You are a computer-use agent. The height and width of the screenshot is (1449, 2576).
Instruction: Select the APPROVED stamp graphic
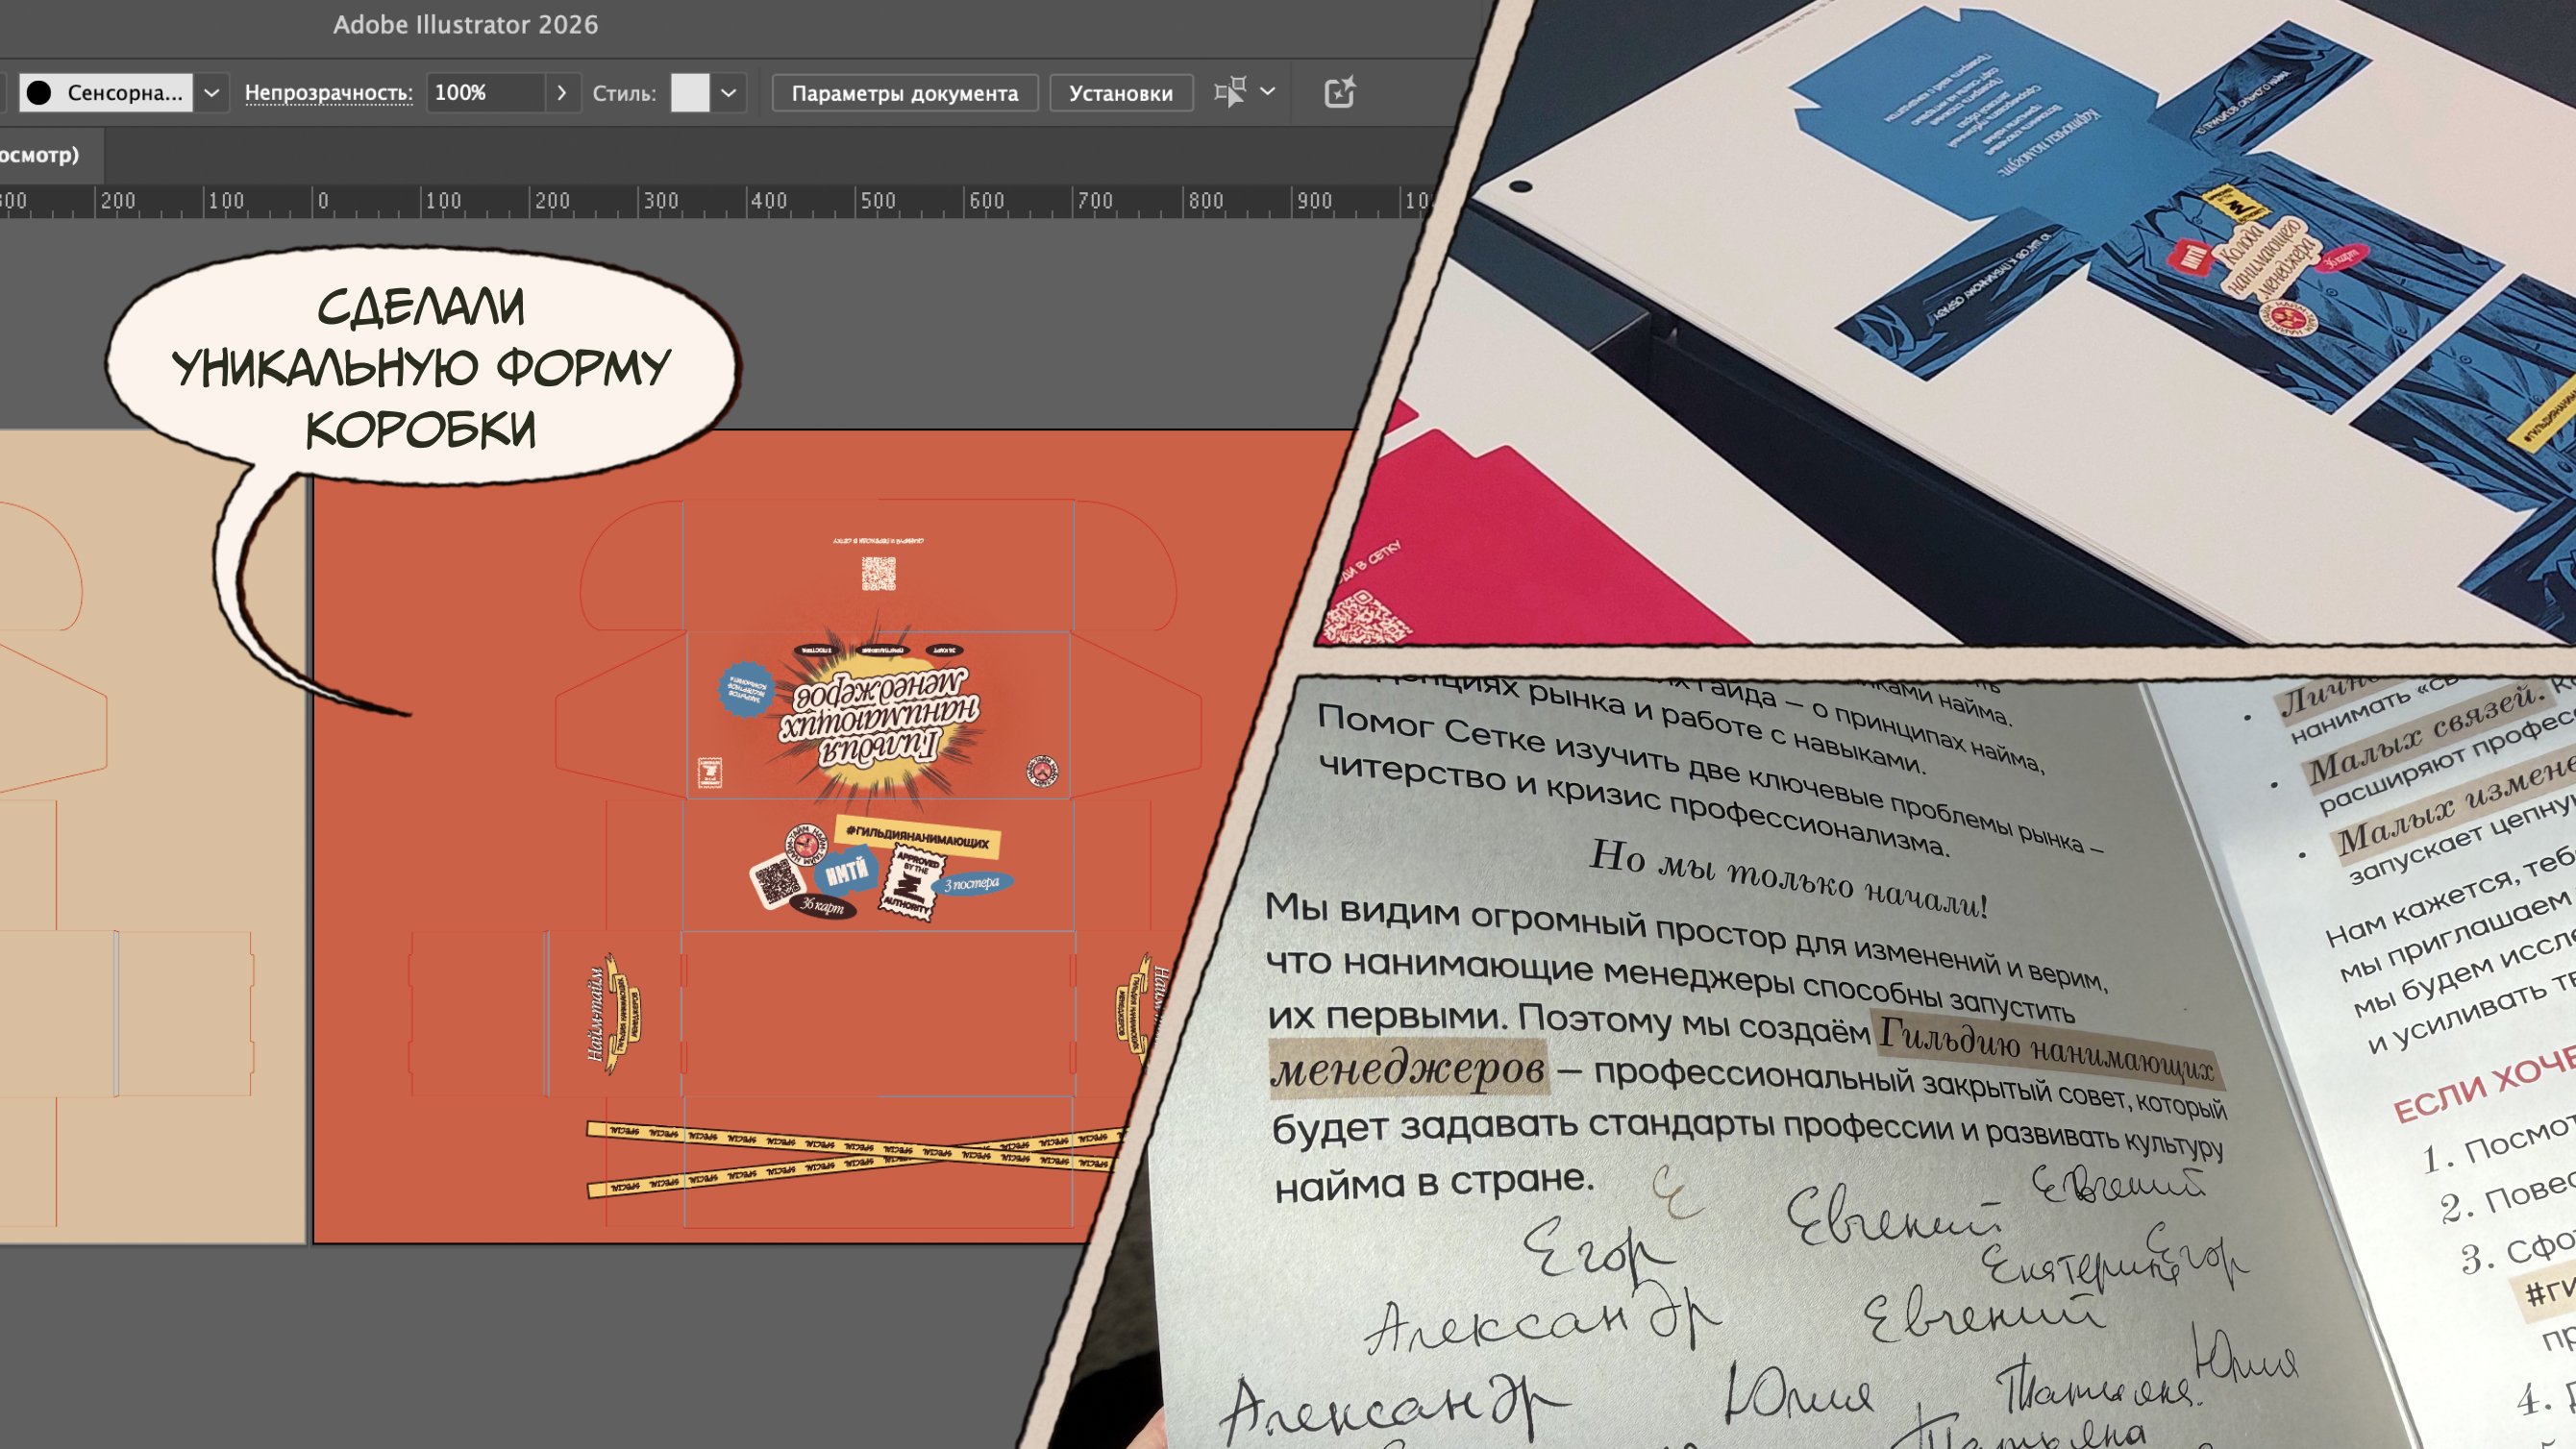click(x=912, y=880)
